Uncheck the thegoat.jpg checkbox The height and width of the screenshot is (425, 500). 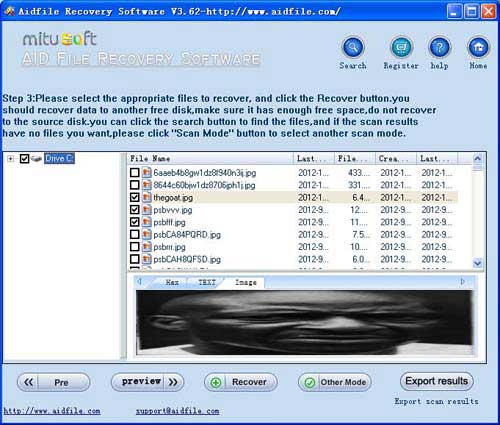tap(135, 197)
